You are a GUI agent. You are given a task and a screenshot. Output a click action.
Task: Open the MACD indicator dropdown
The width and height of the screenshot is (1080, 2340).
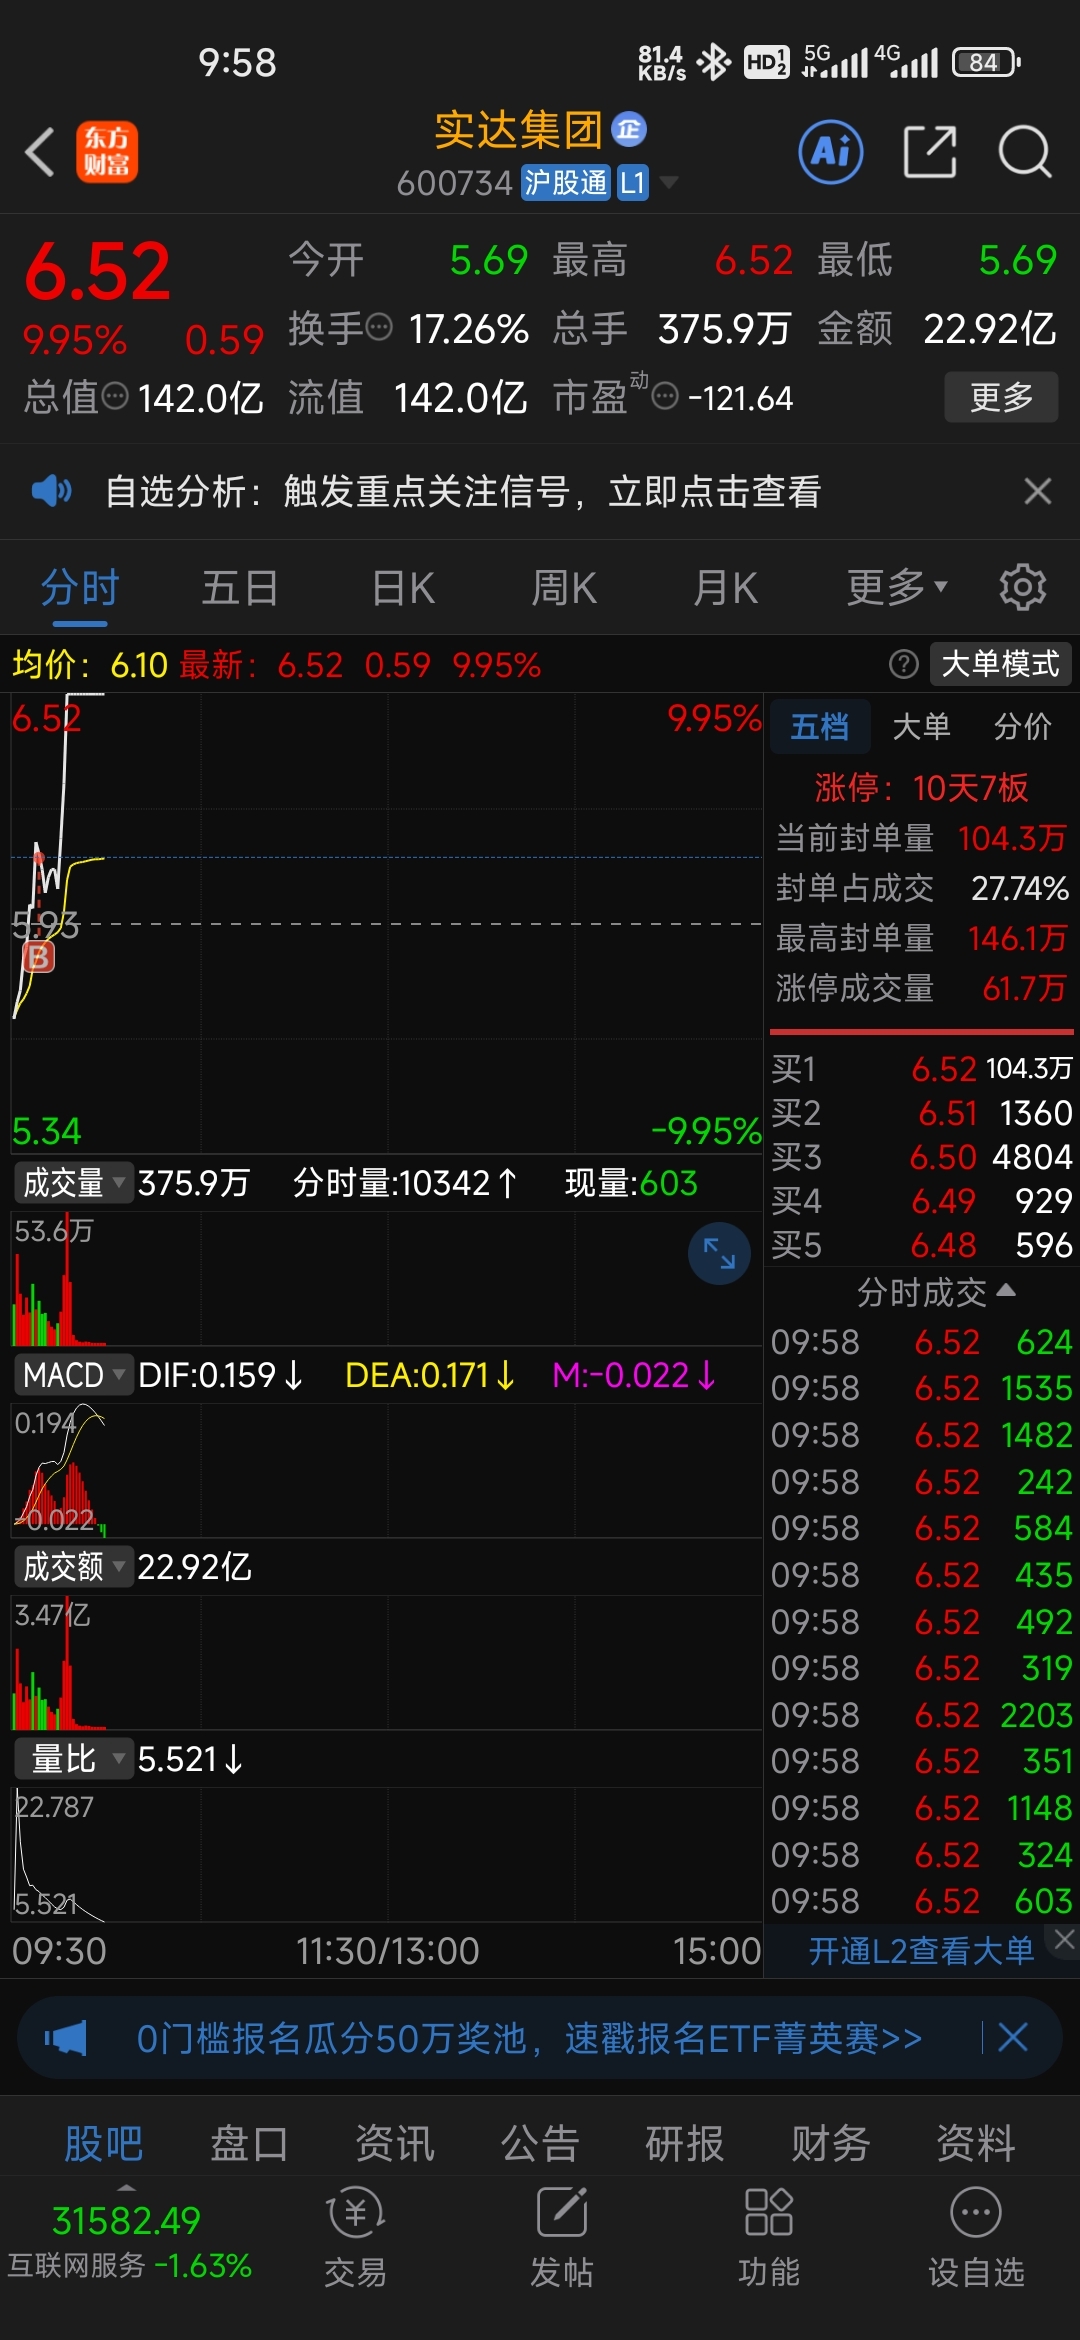click(x=72, y=1375)
